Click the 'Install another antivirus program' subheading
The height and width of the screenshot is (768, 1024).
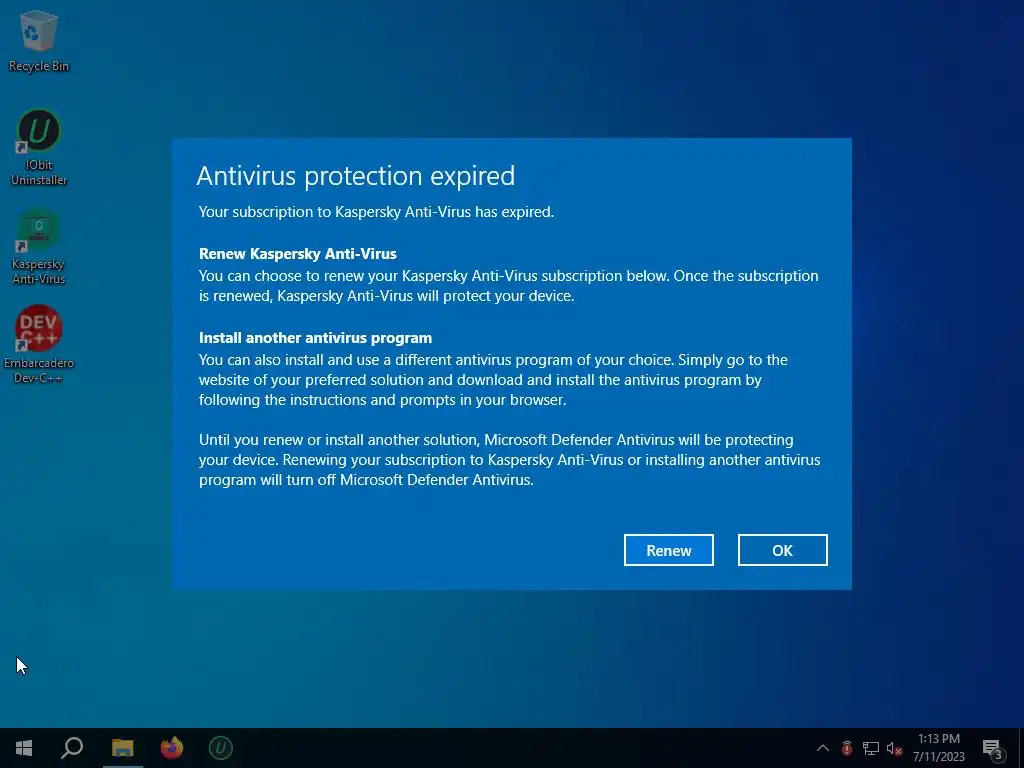coord(315,338)
